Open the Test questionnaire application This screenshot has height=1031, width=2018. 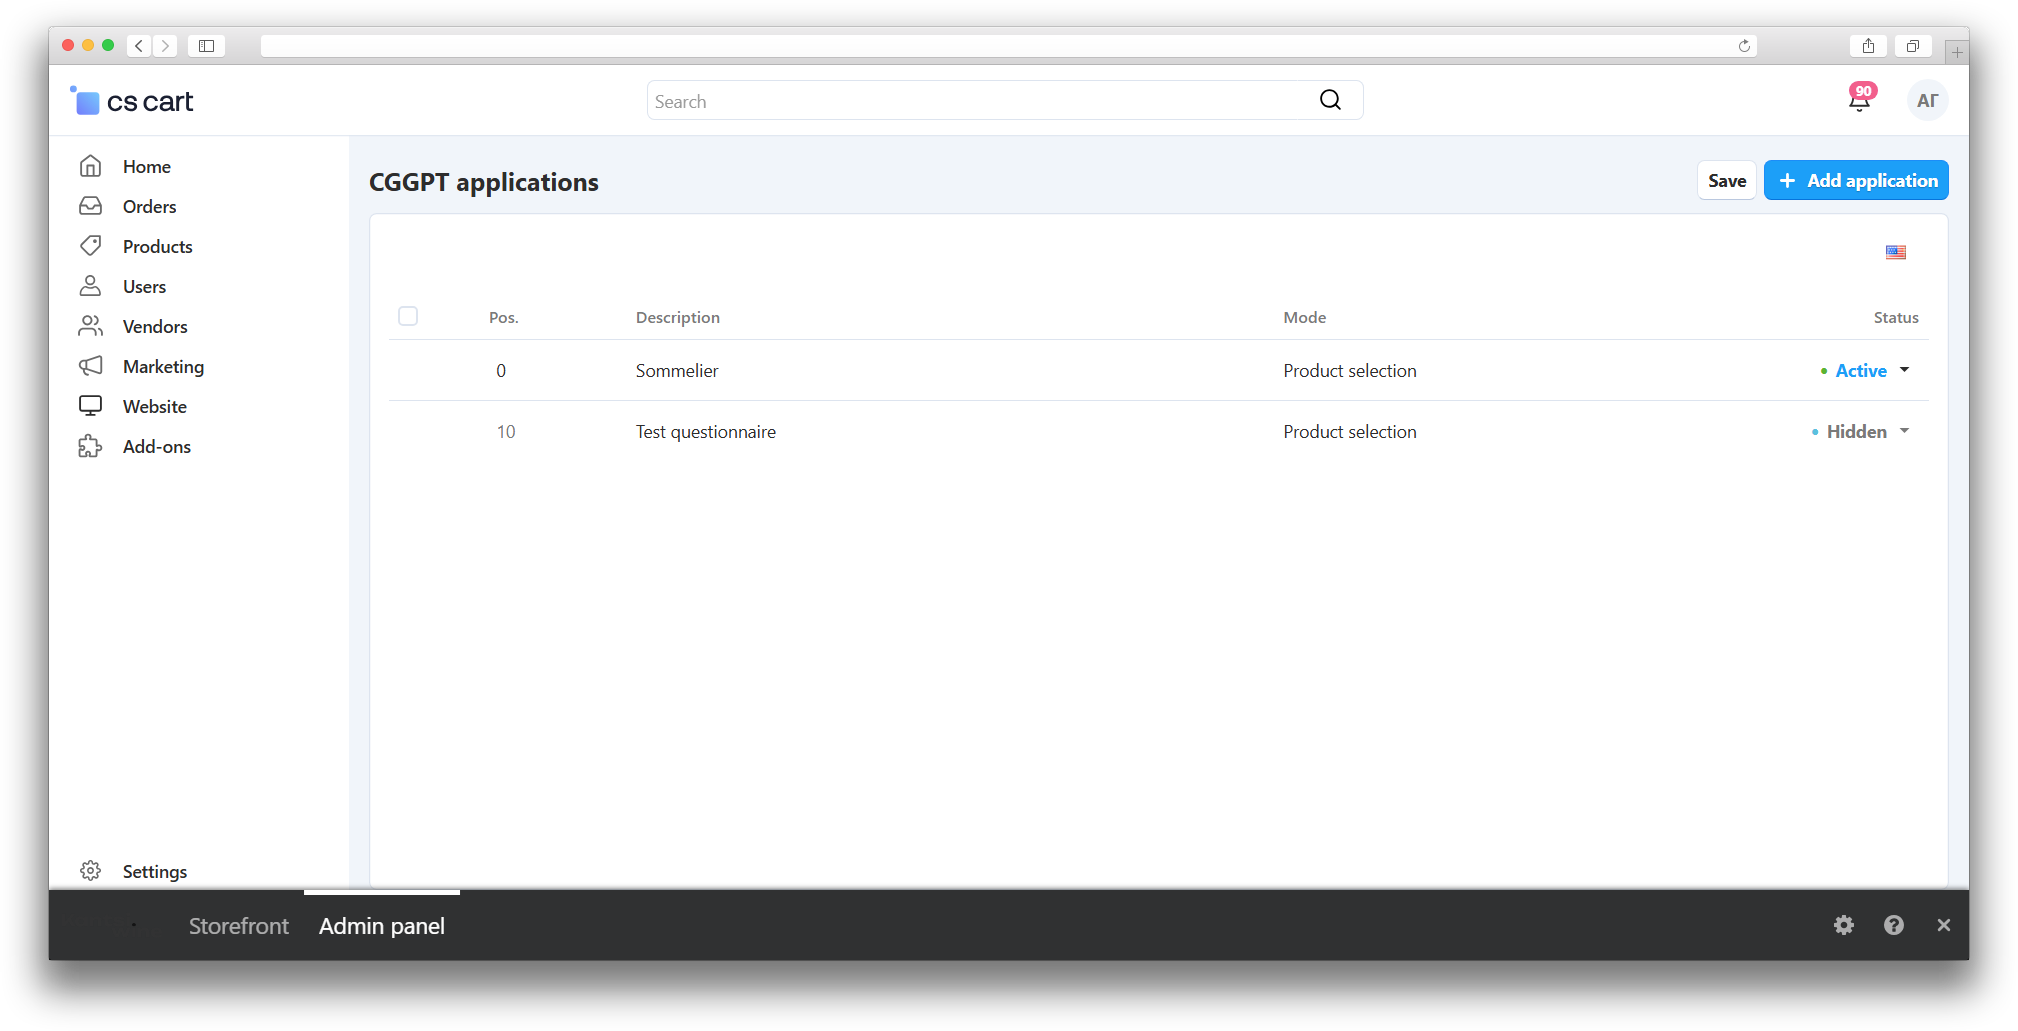(x=706, y=431)
